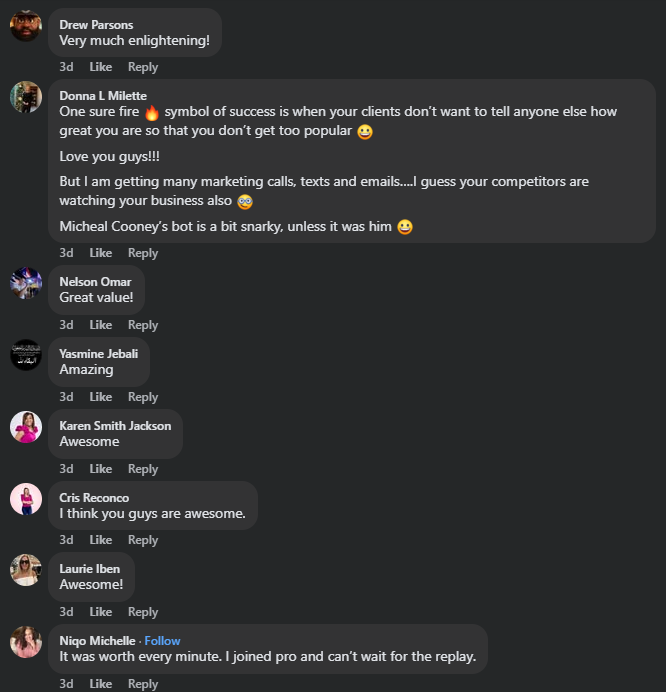
Task: Reply to Yasmine Jebali's "Amazing" comment
Action: pos(143,397)
